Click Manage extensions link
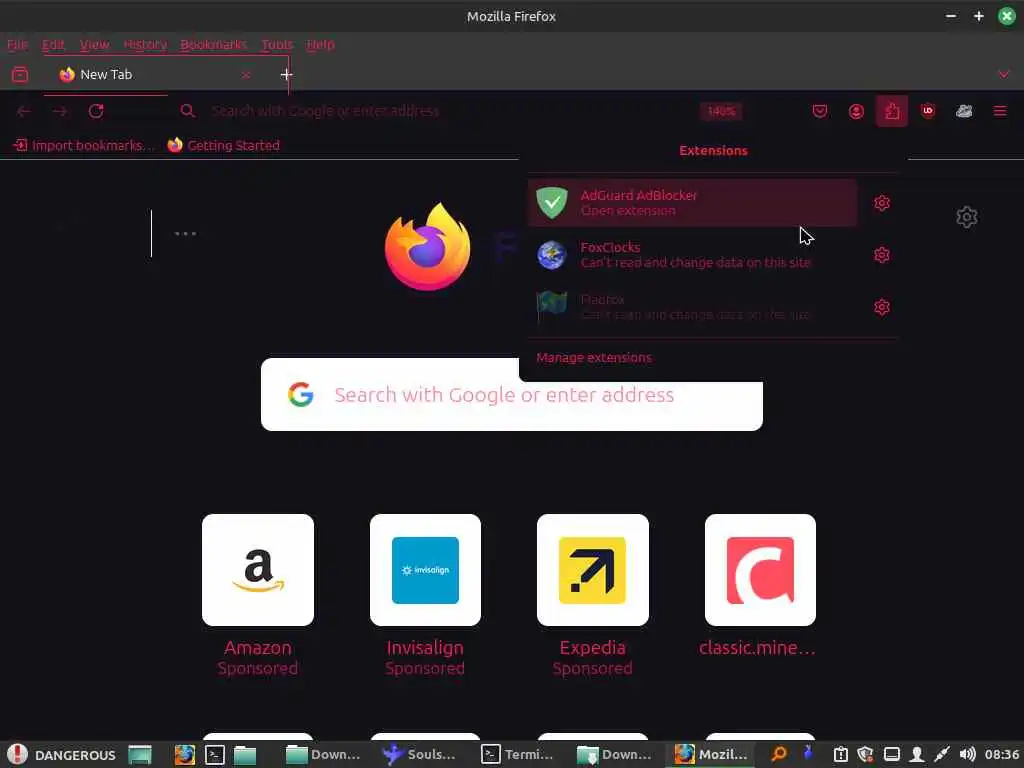Viewport: 1024px width, 768px height. point(594,357)
